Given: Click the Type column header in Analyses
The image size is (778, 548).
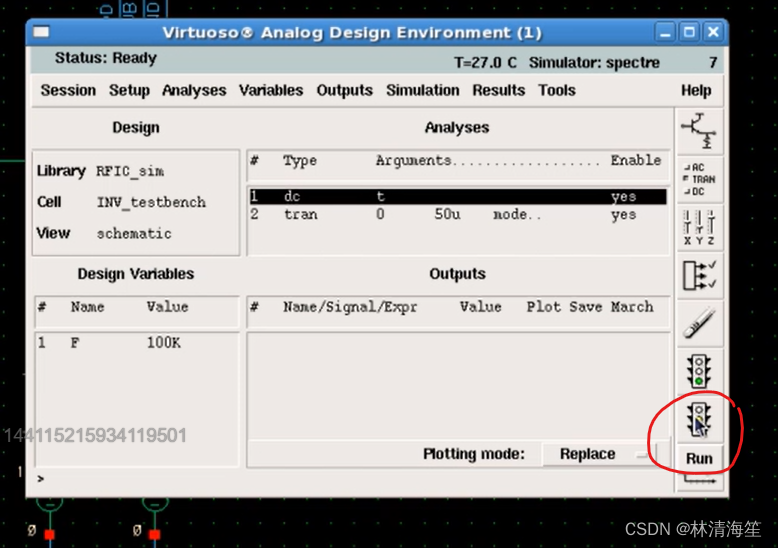Looking at the screenshot, I should click(x=300, y=161).
